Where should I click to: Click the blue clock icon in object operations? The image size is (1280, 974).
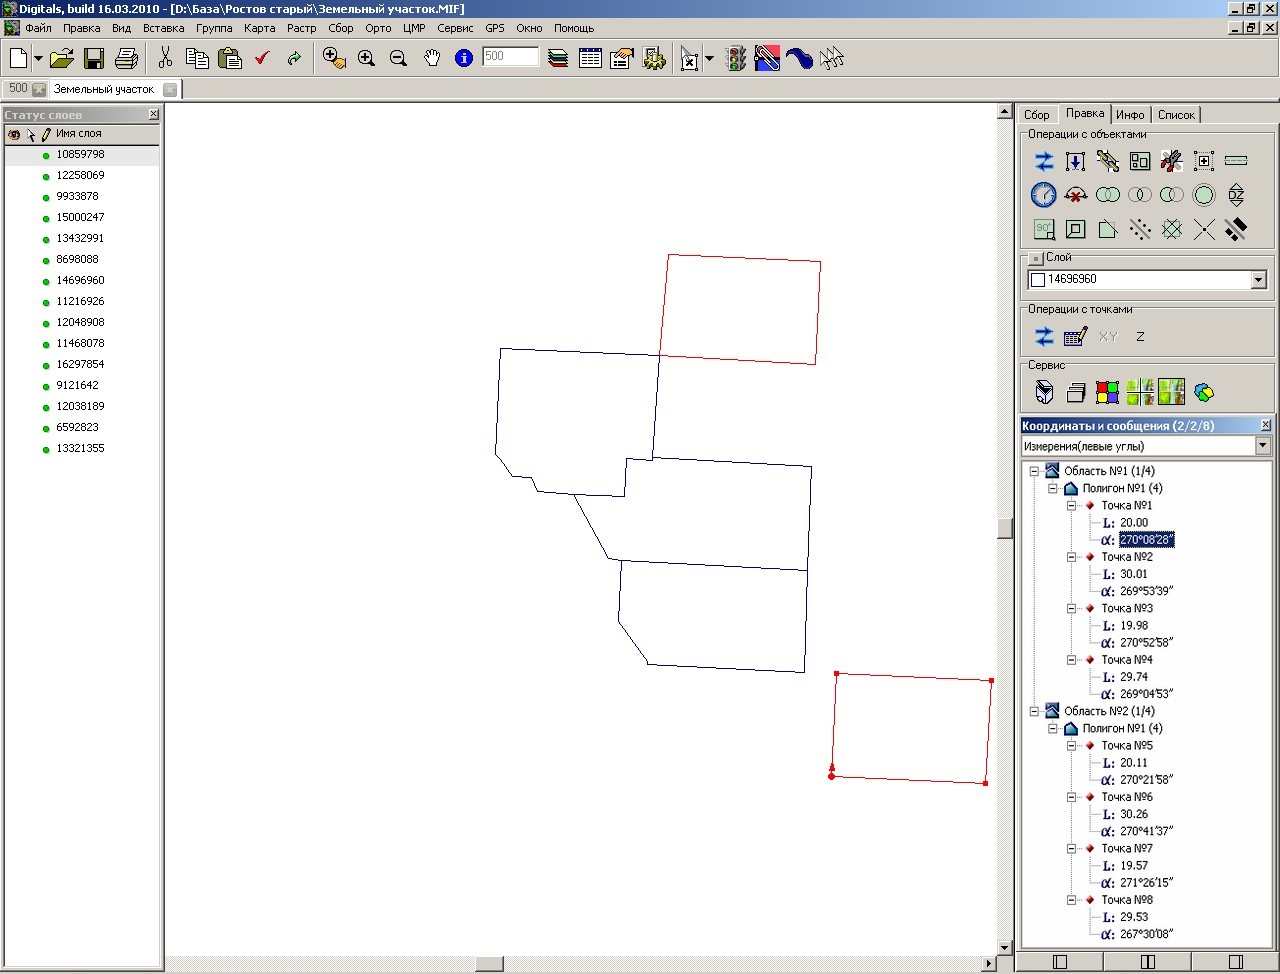[1044, 195]
